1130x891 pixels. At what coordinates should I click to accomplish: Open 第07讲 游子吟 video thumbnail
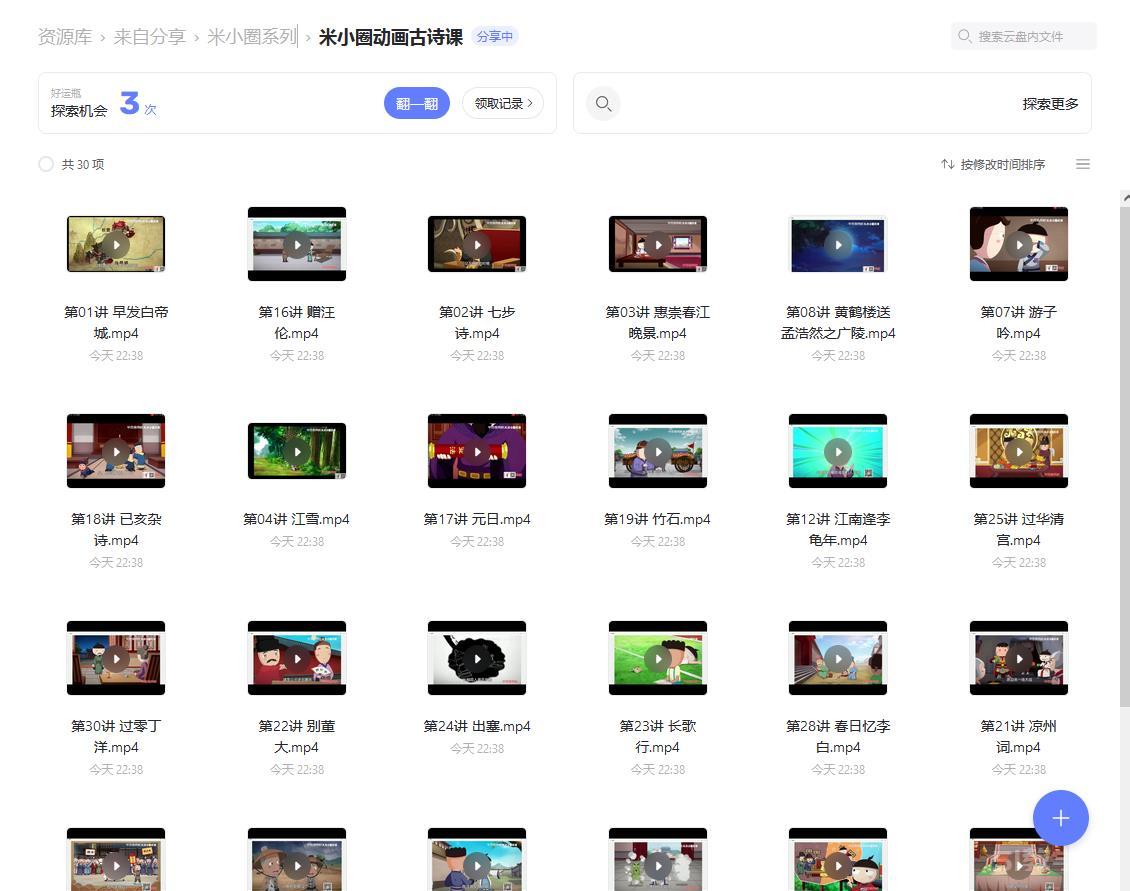pyautogui.click(x=1018, y=244)
